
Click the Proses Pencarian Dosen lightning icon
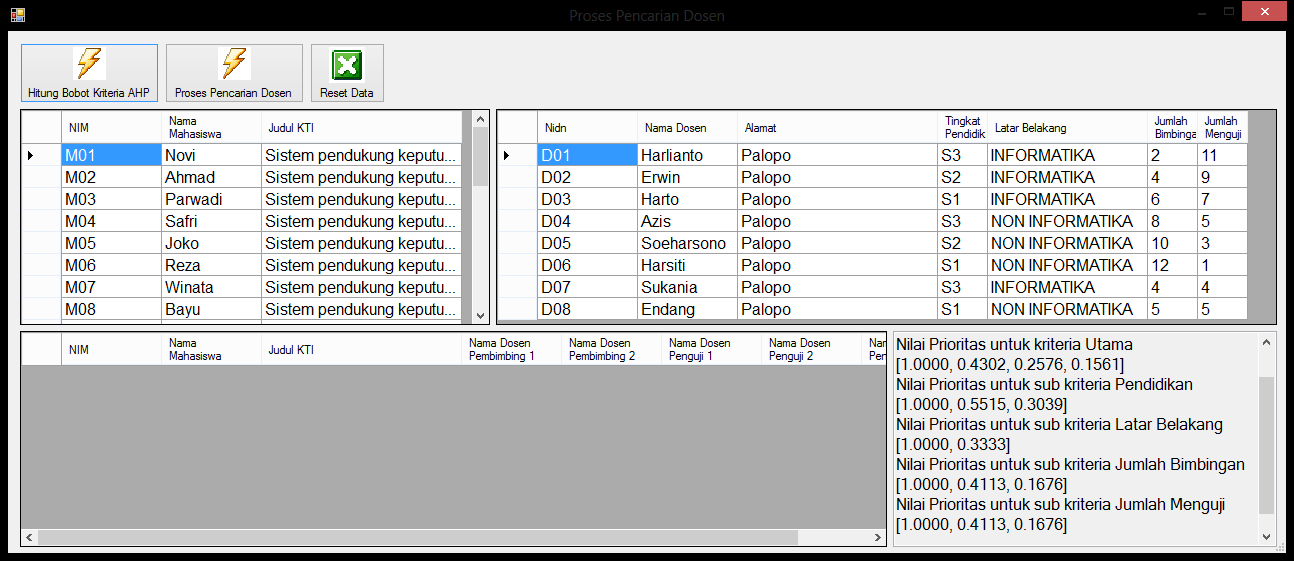pos(234,64)
